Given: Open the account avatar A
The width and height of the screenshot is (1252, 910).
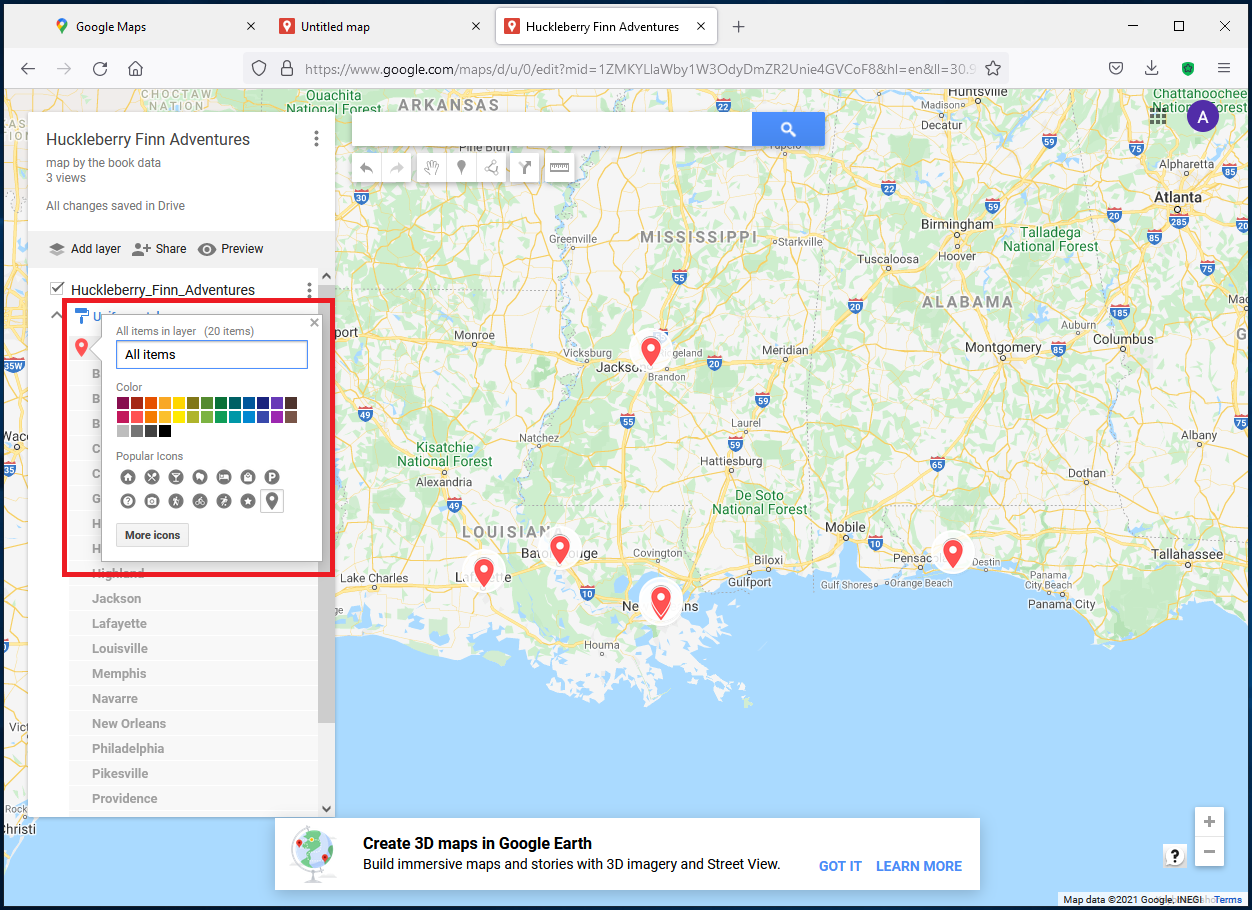Looking at the screenshot, I should click(x=1203, y=117).
